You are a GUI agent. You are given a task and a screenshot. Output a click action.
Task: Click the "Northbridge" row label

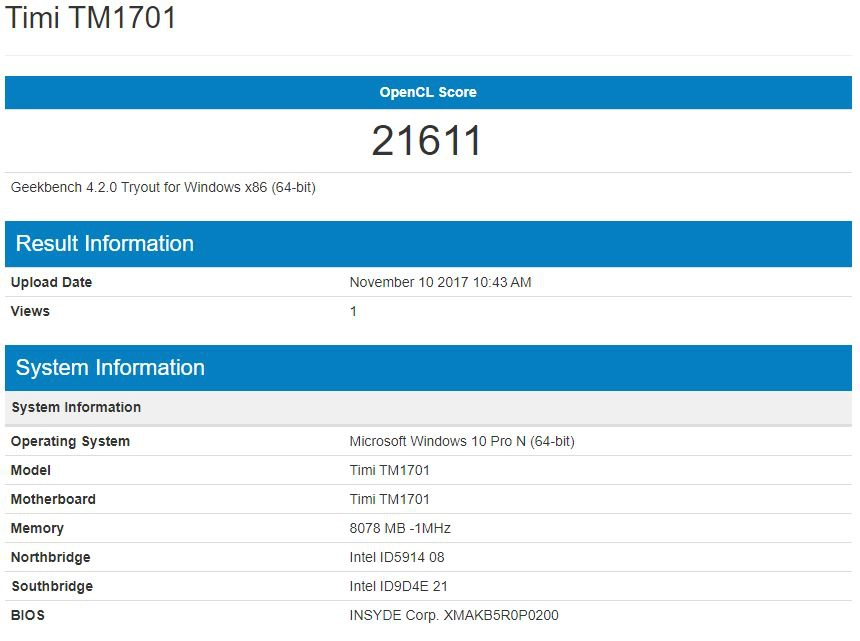(50, 558)
